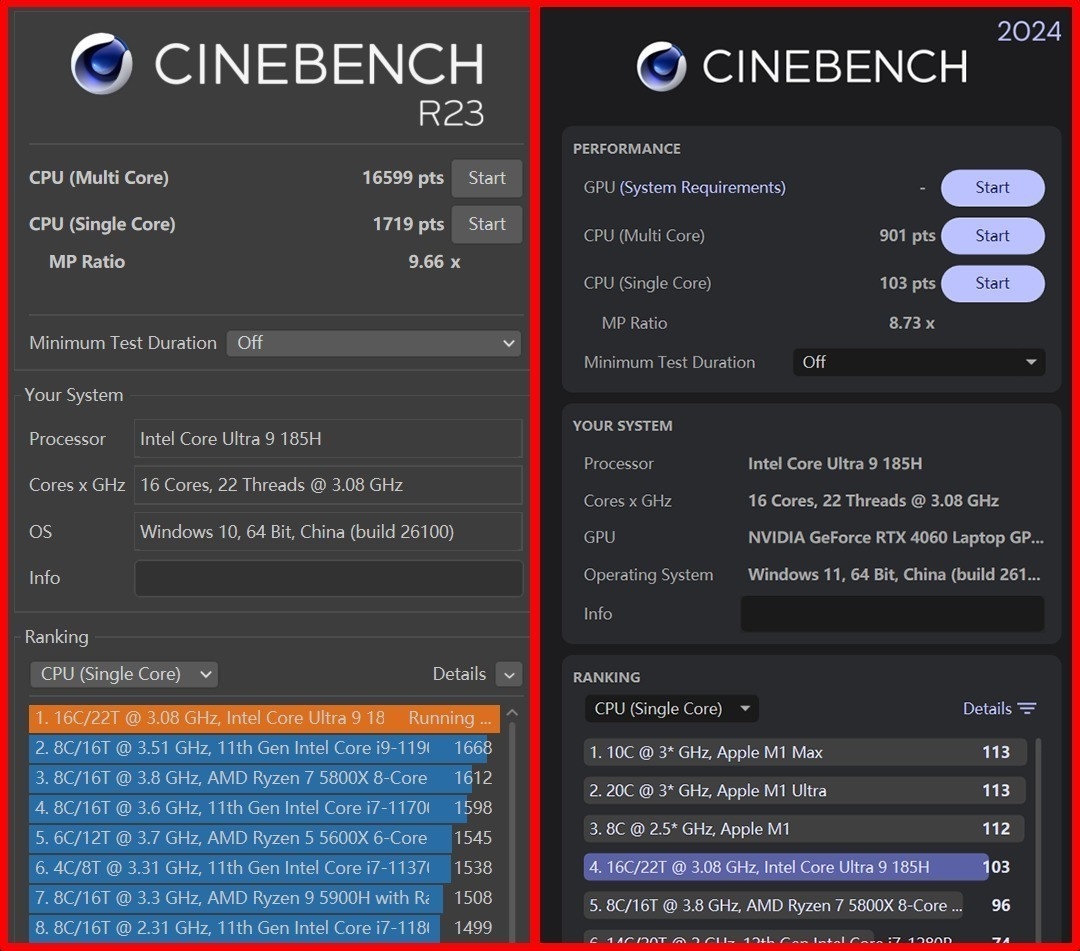Start the R23 CPU Multi Core test
The image size is (1080, 951).
[486, 178]
